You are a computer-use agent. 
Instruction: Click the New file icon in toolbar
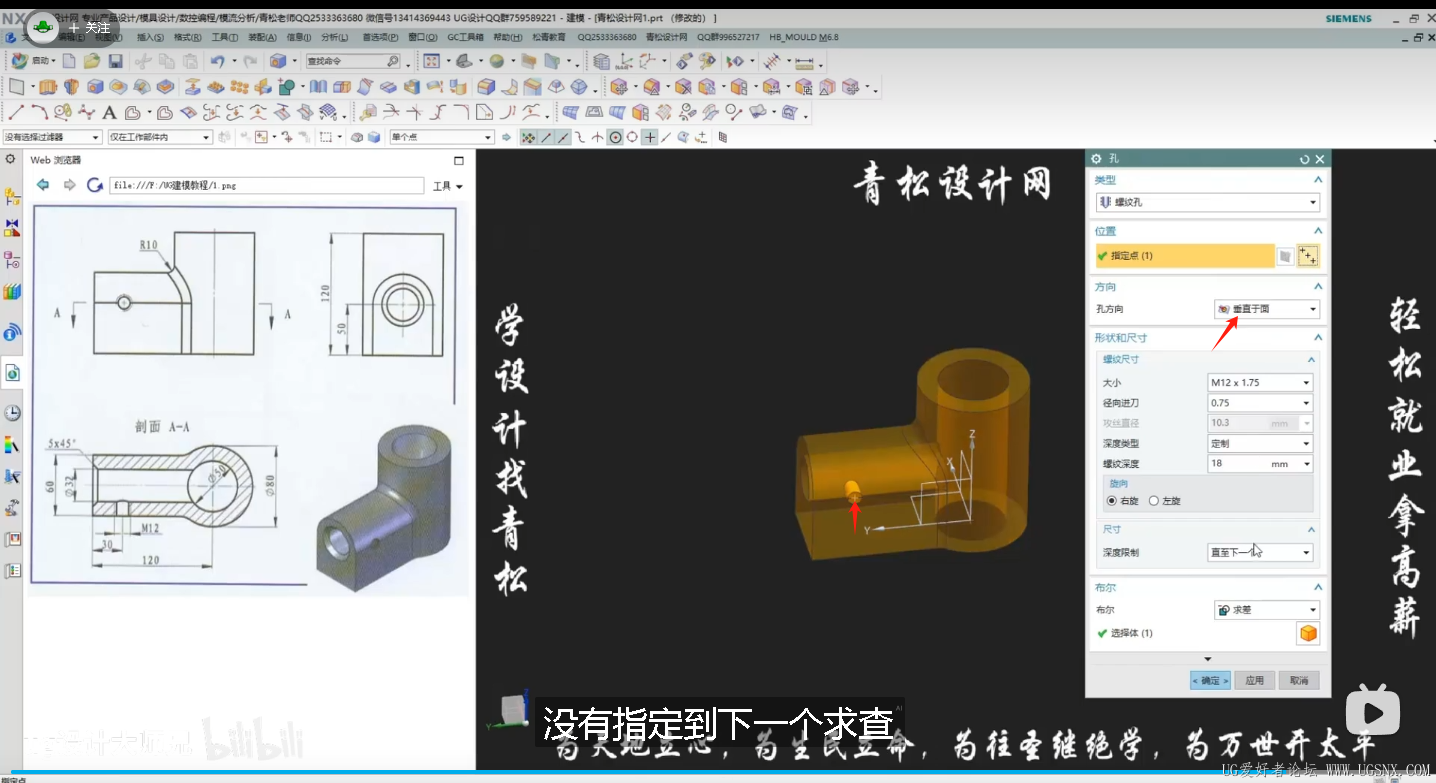69,62
